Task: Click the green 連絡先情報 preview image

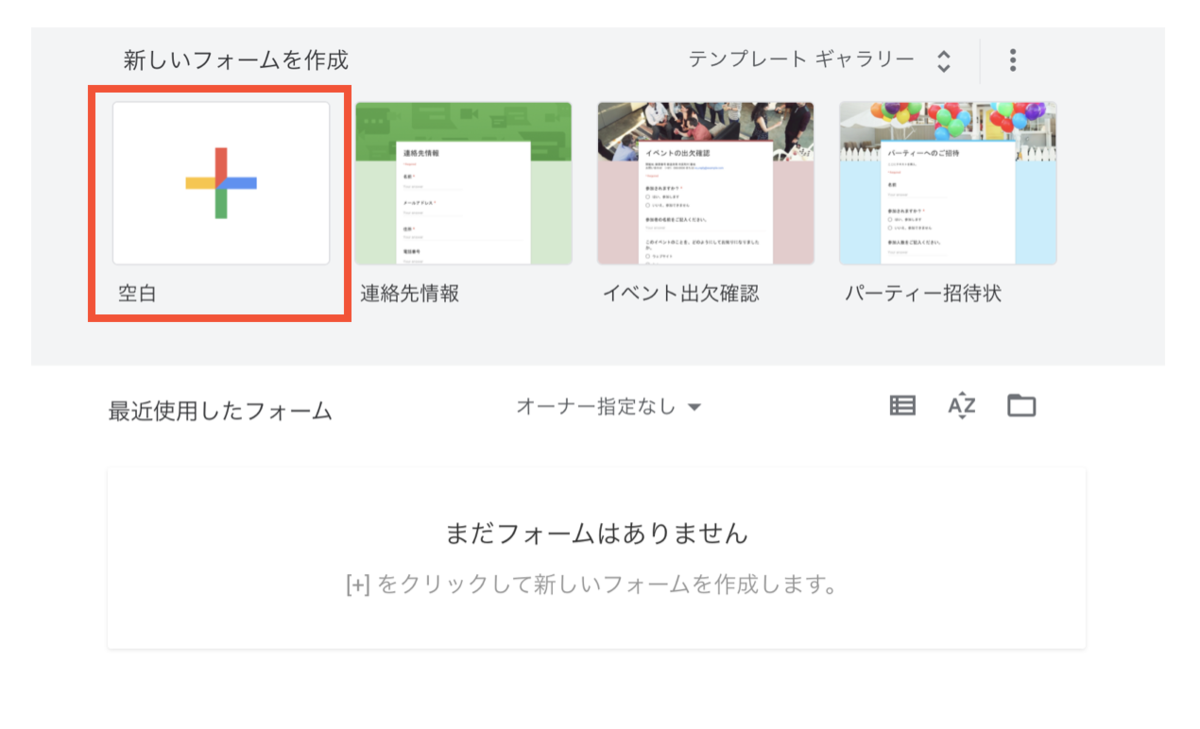Action: 463,183
